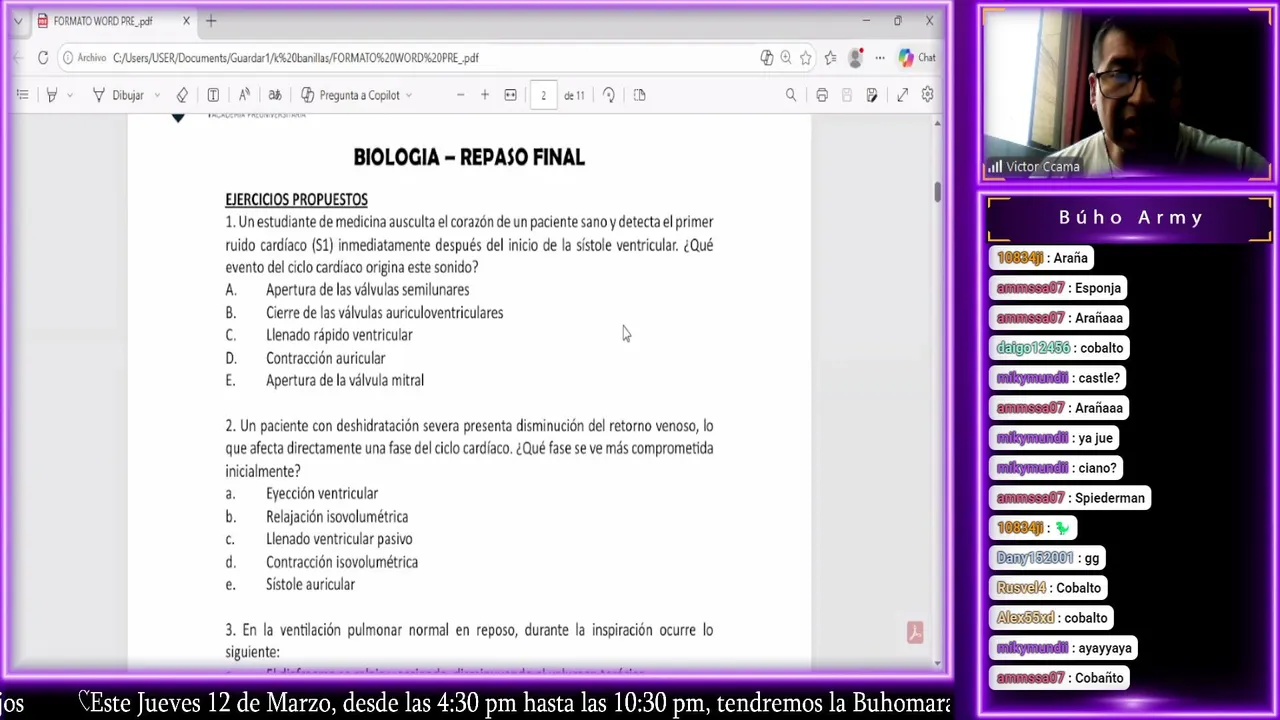This screenshot has width=1280, height=720.
Task: Open Pregunta a Copilot
Action: (x=351, y=95)
